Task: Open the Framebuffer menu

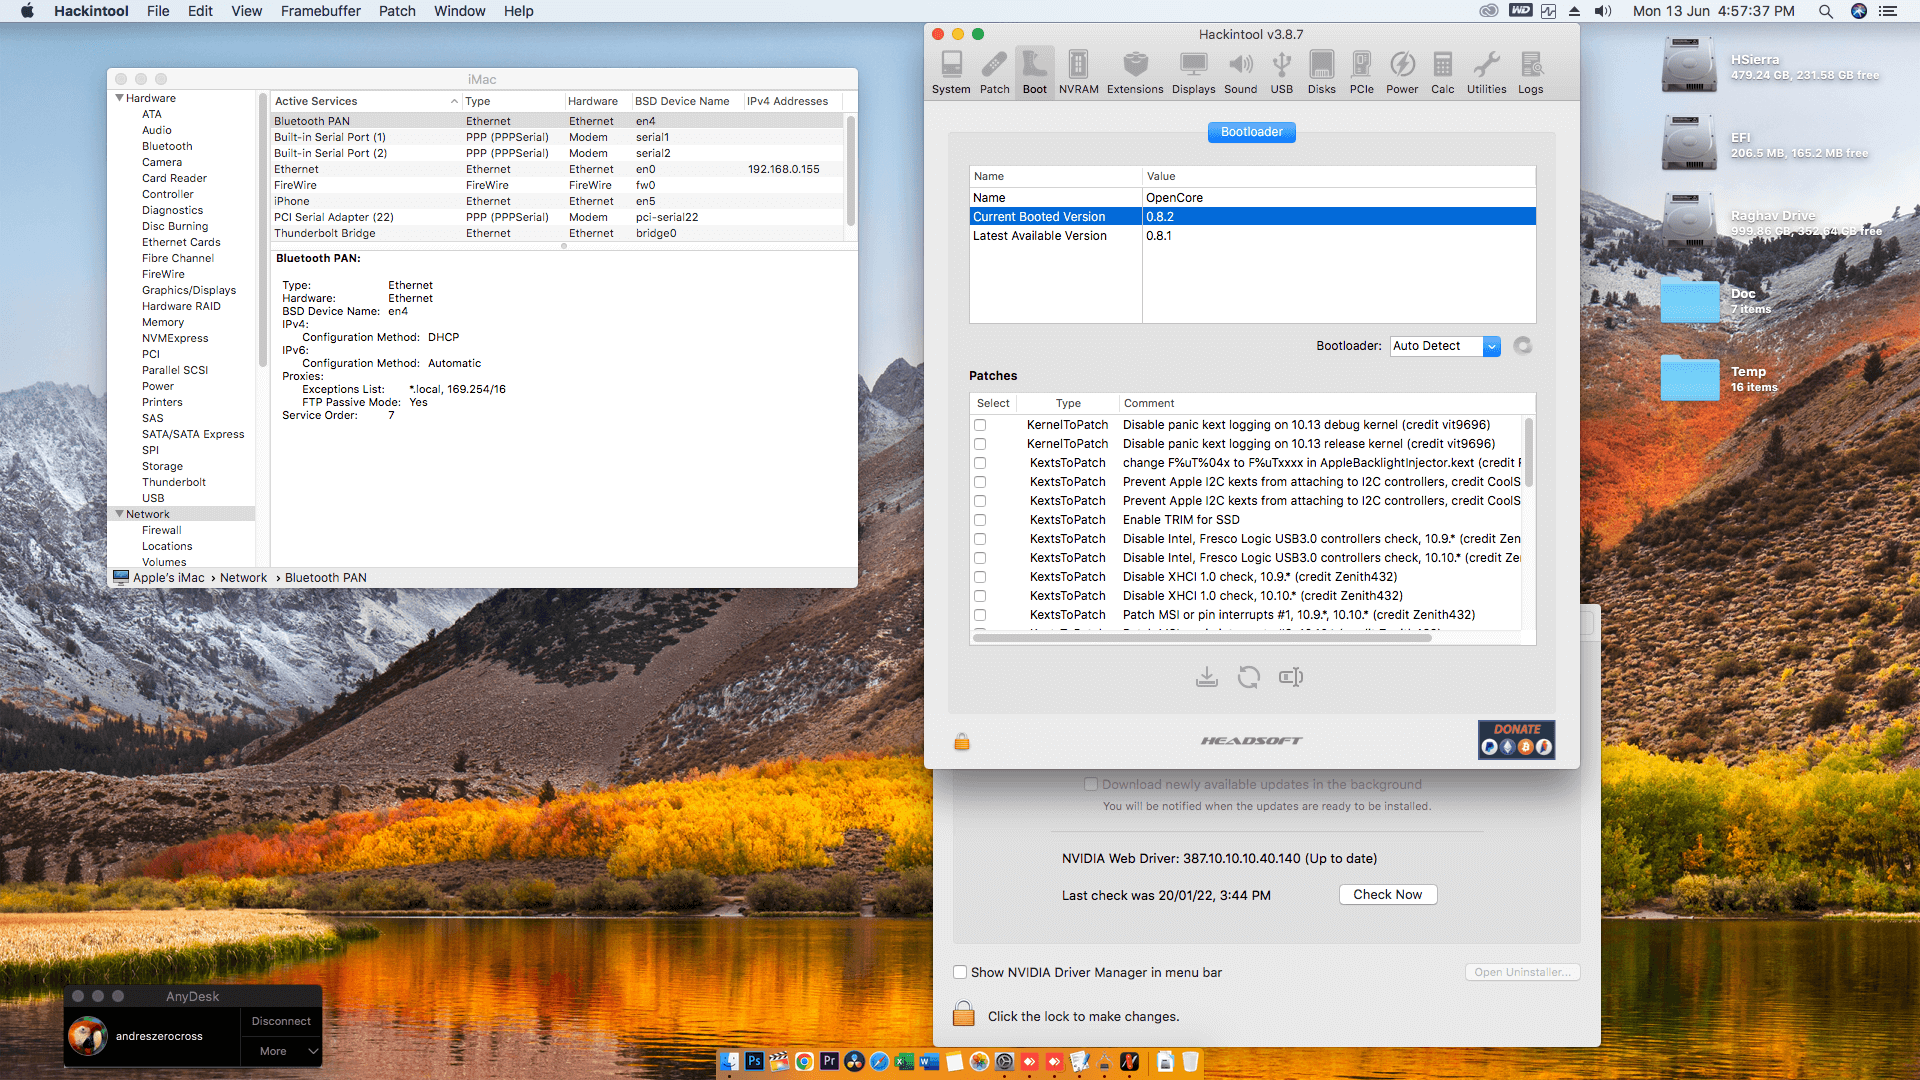Action: coord(320,11)
